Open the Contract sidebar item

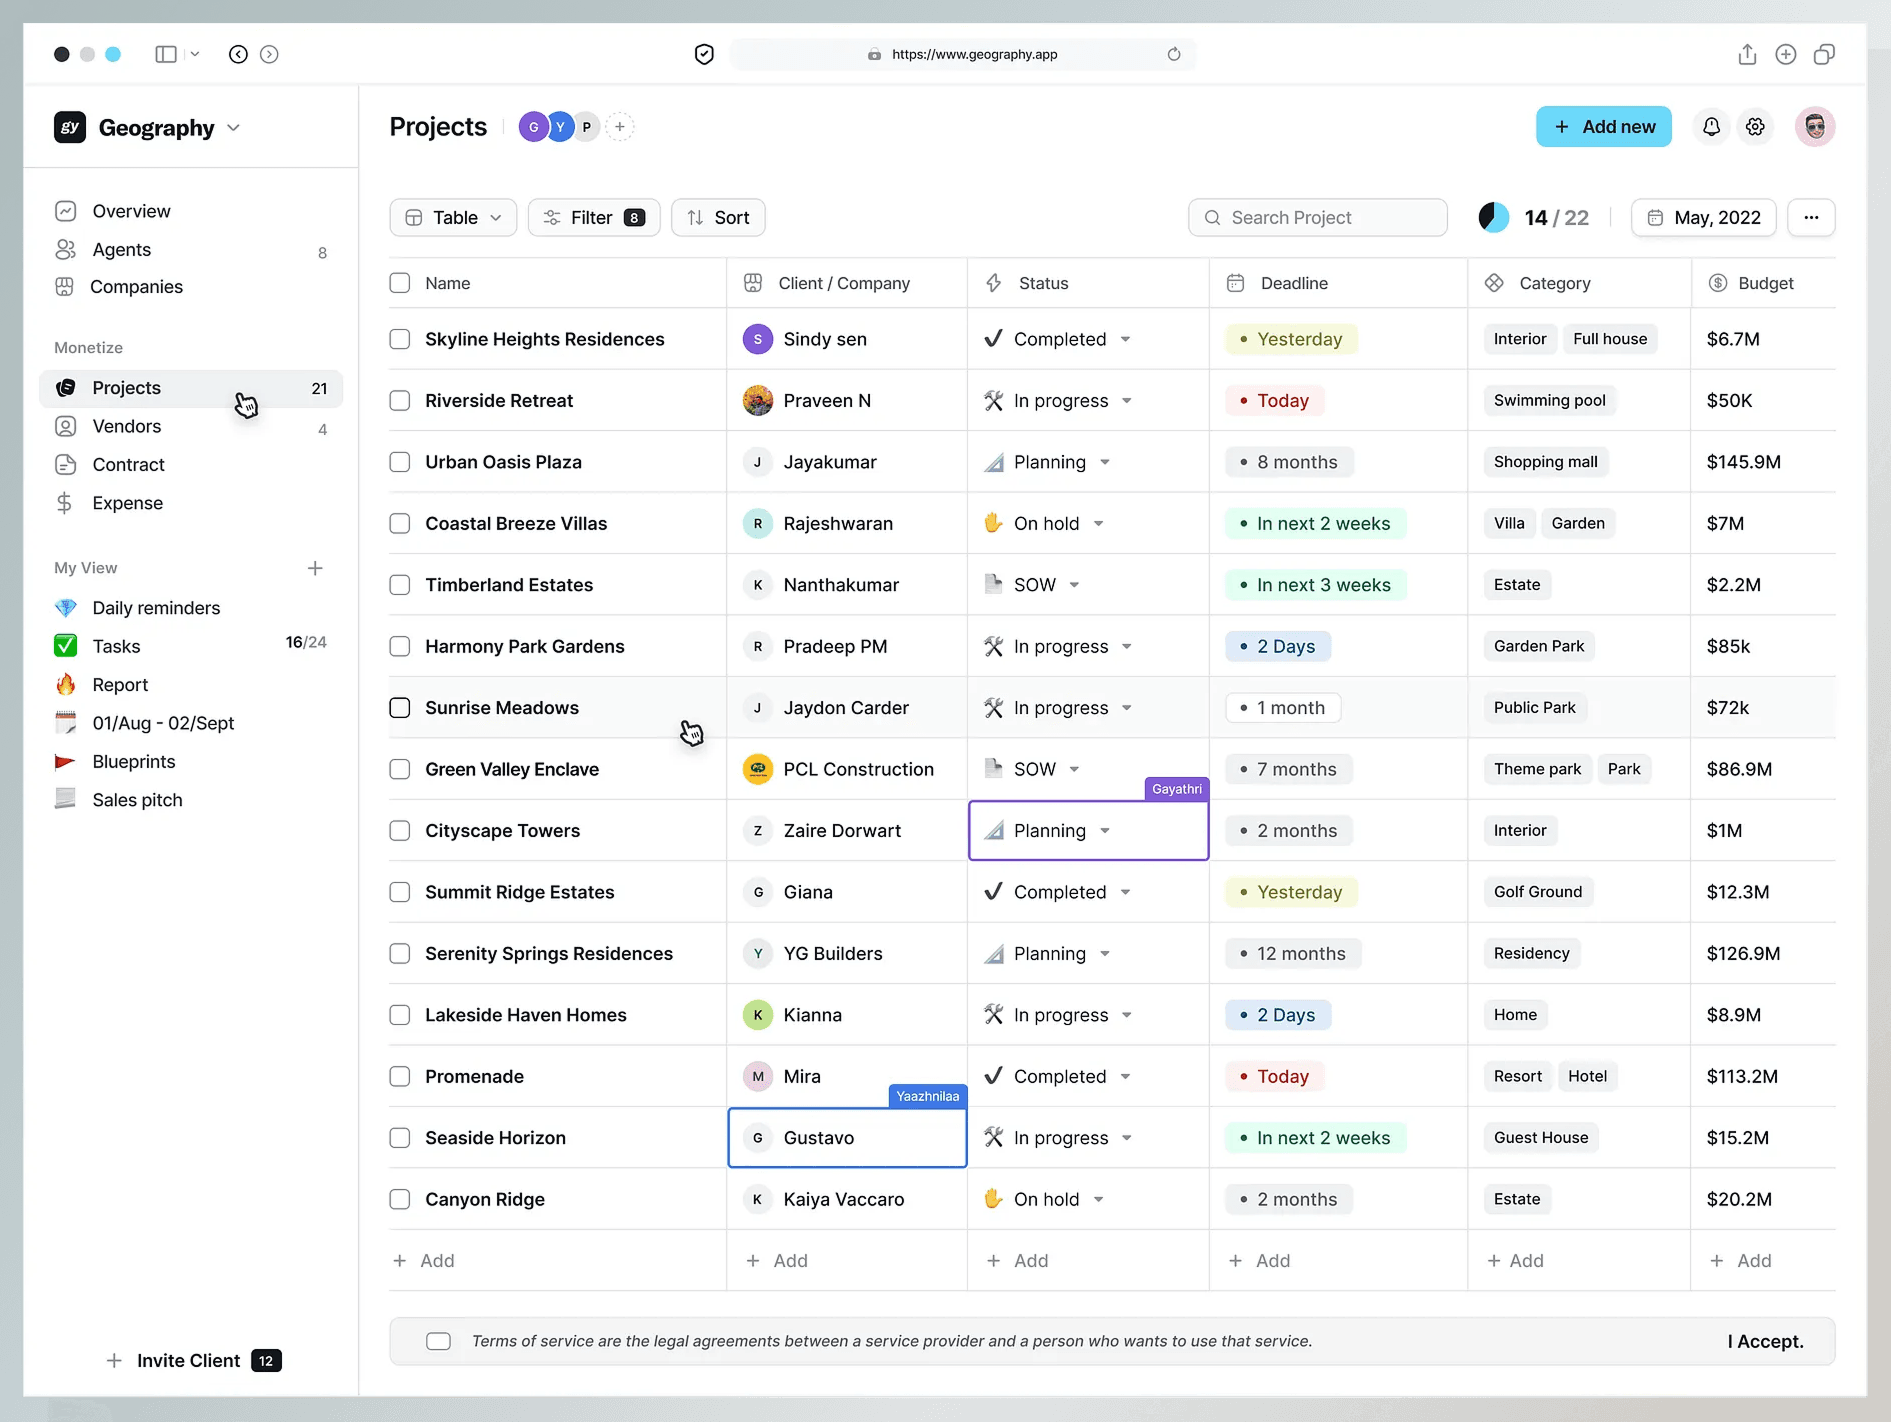tap(128, 465)
